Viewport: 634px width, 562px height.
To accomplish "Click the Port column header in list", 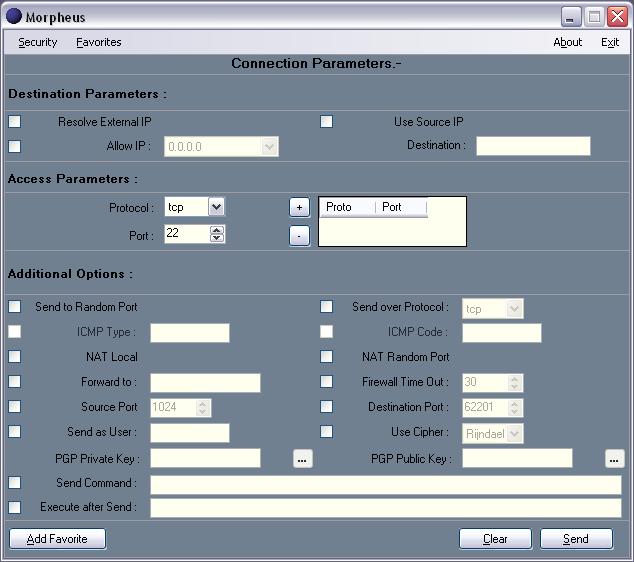I will [x=401, y=207].
